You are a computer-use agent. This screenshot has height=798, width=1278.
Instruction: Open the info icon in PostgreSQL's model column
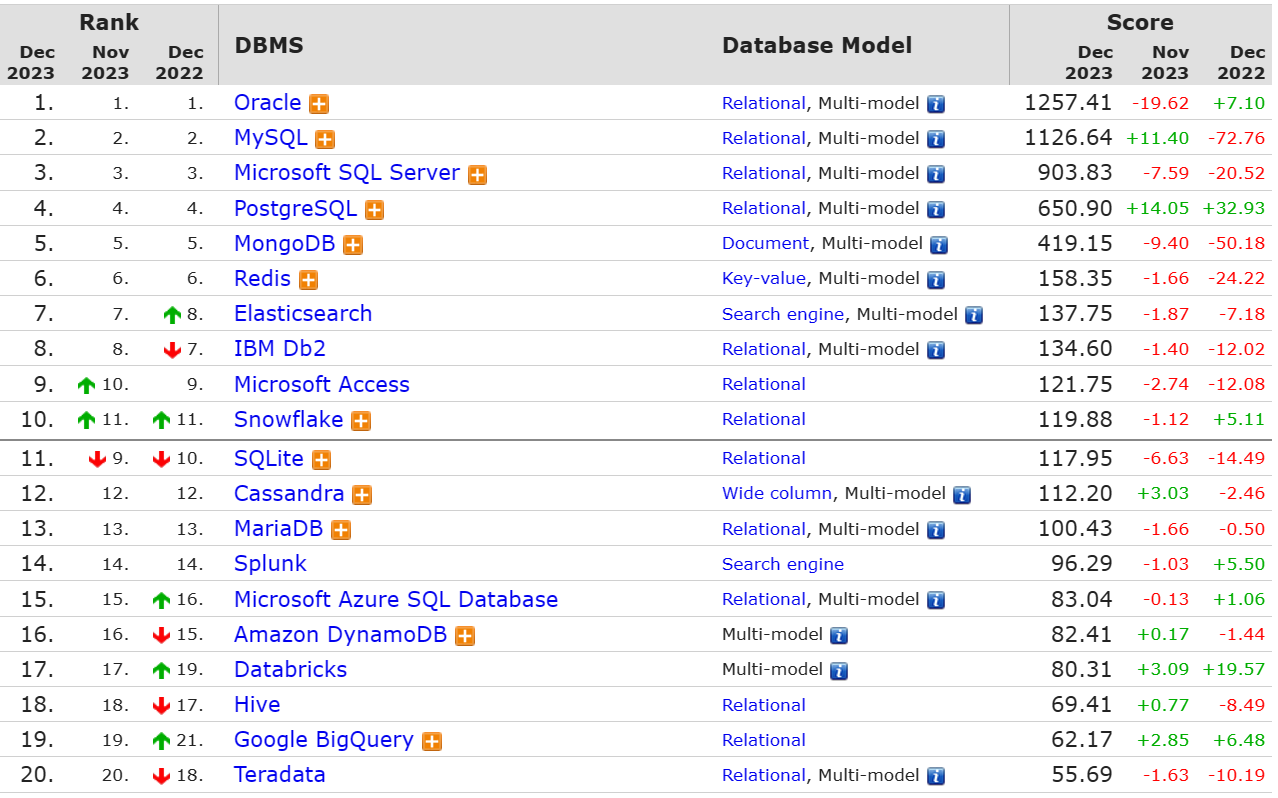point(936,209)
